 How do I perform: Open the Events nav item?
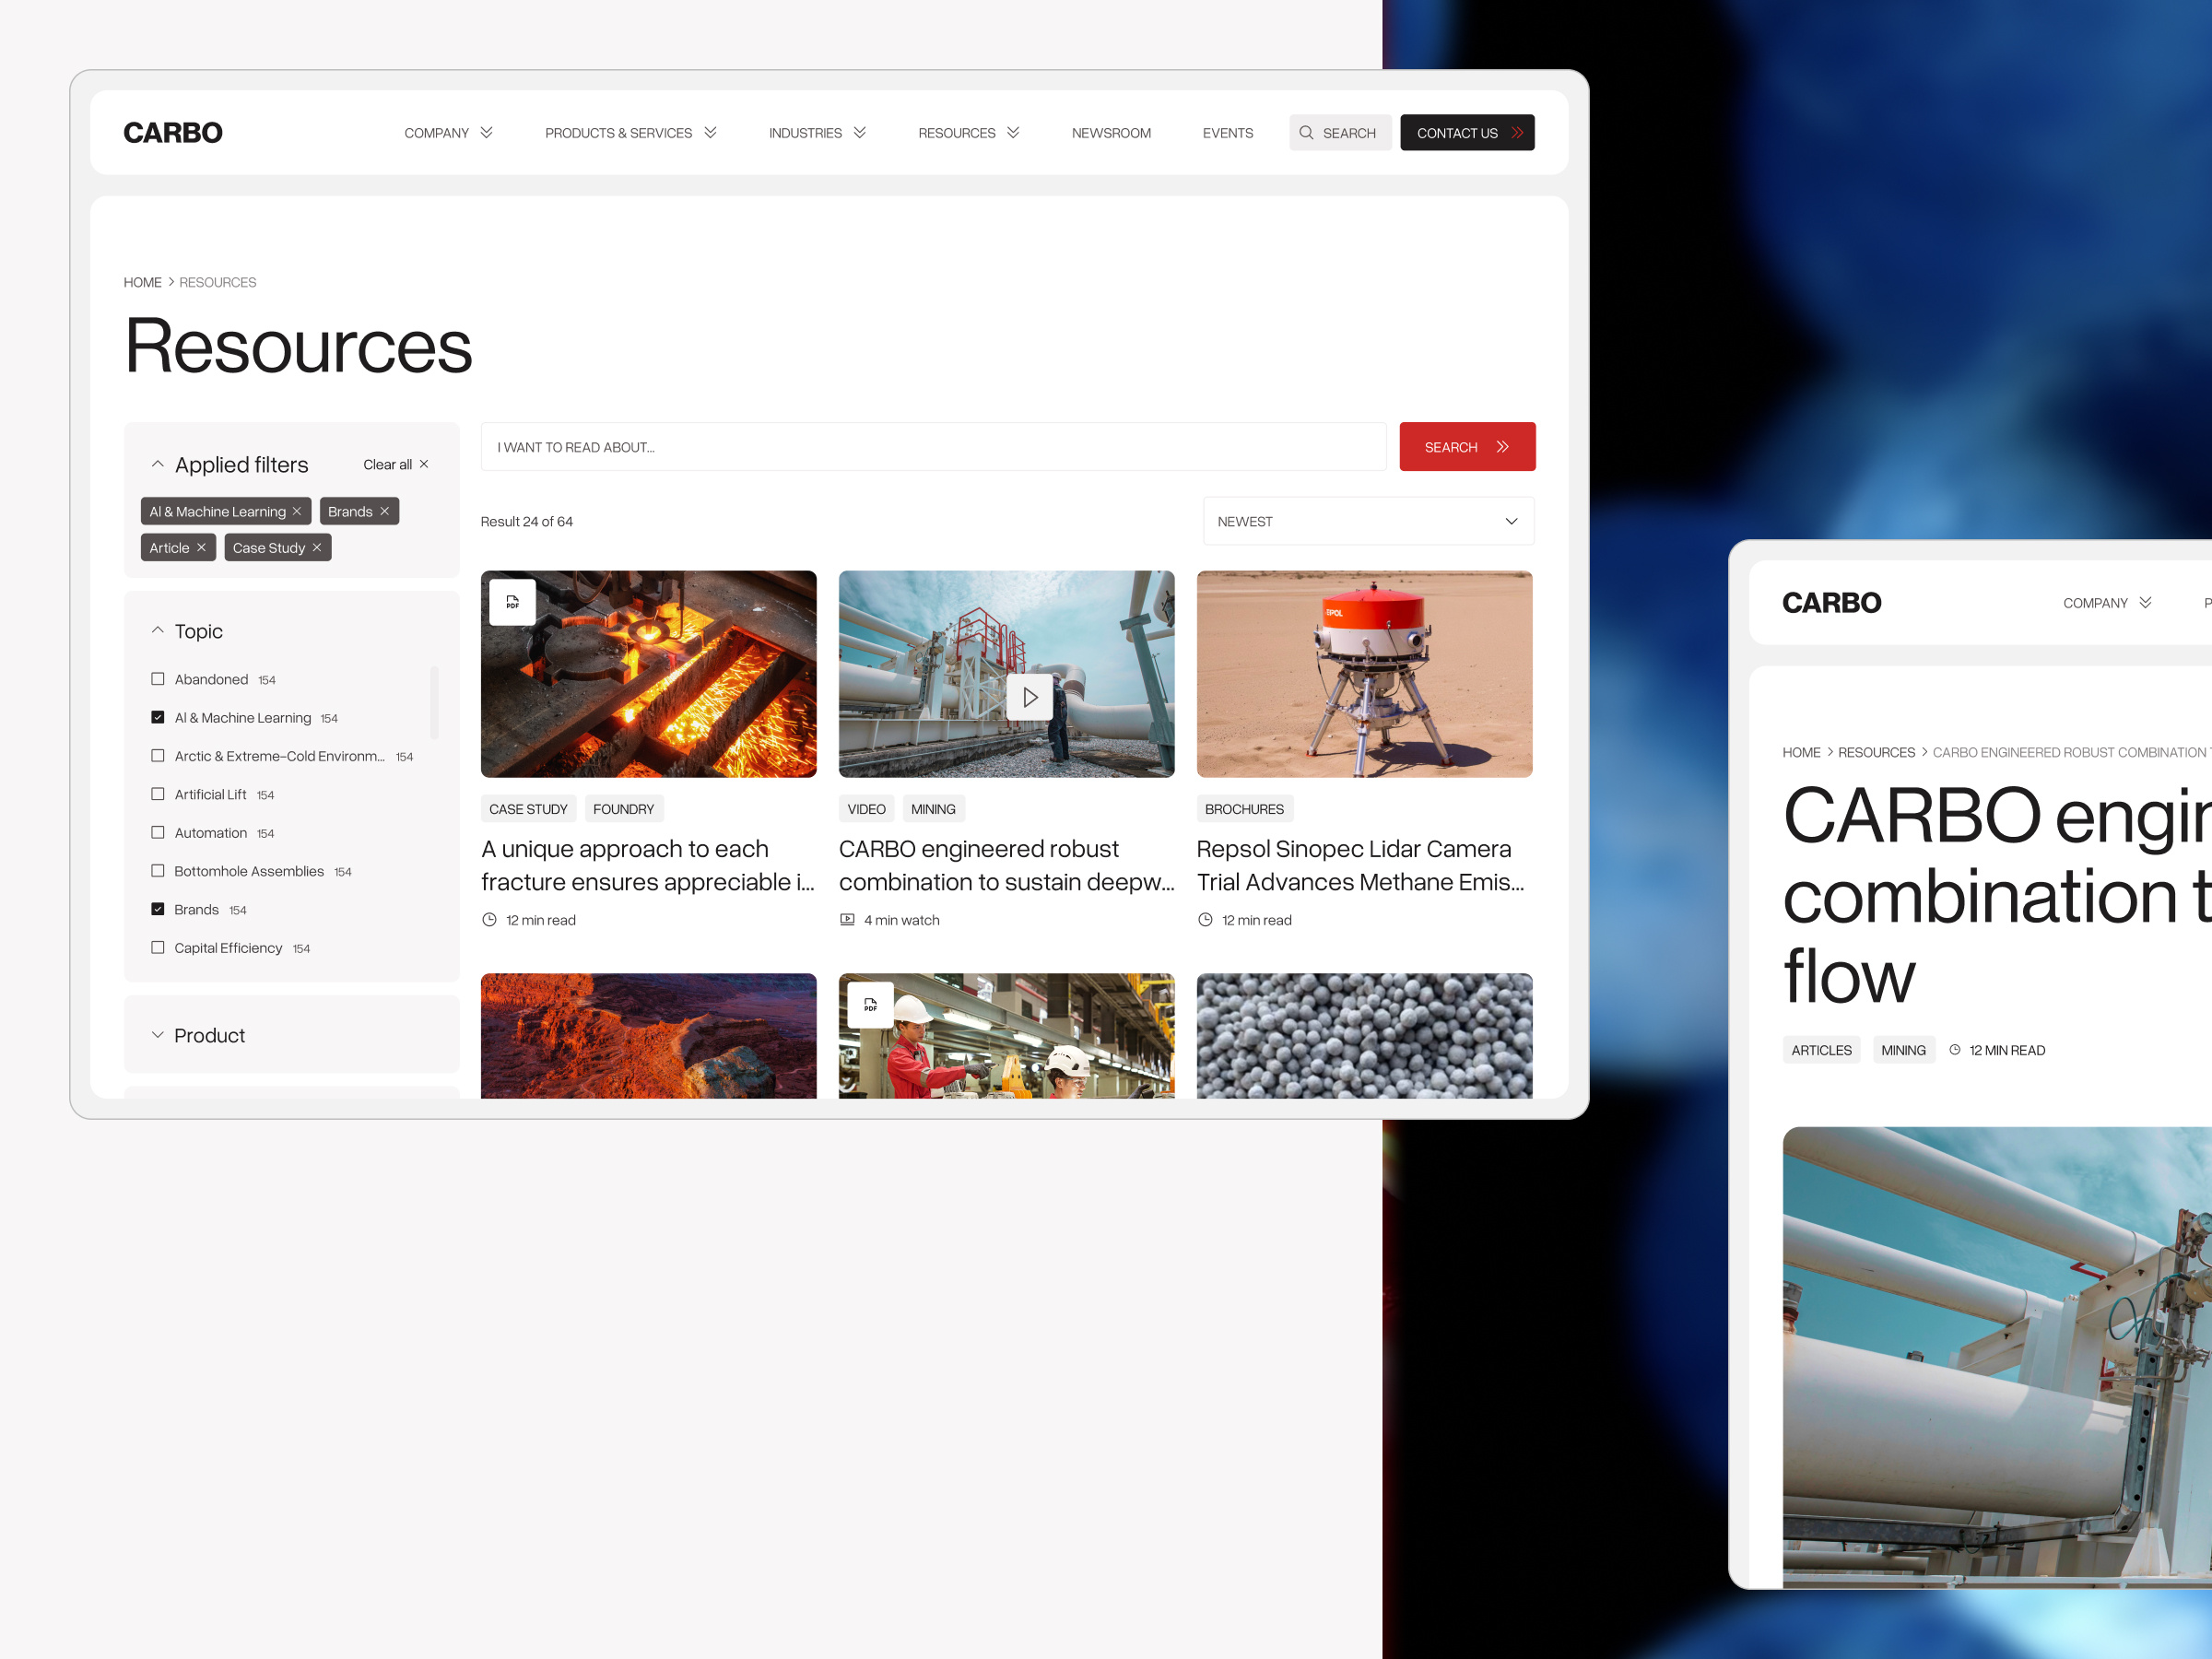coord(1228,133)
